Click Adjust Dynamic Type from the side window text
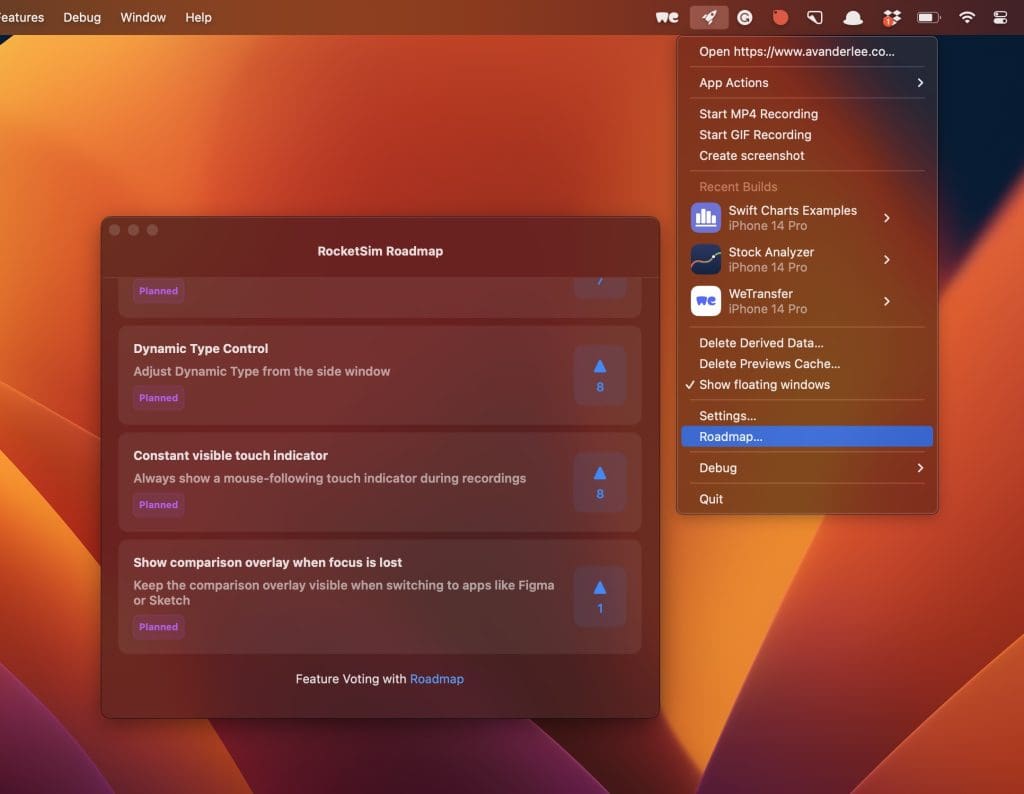Viewport: 1024px width, 794px height. [262, 372]
